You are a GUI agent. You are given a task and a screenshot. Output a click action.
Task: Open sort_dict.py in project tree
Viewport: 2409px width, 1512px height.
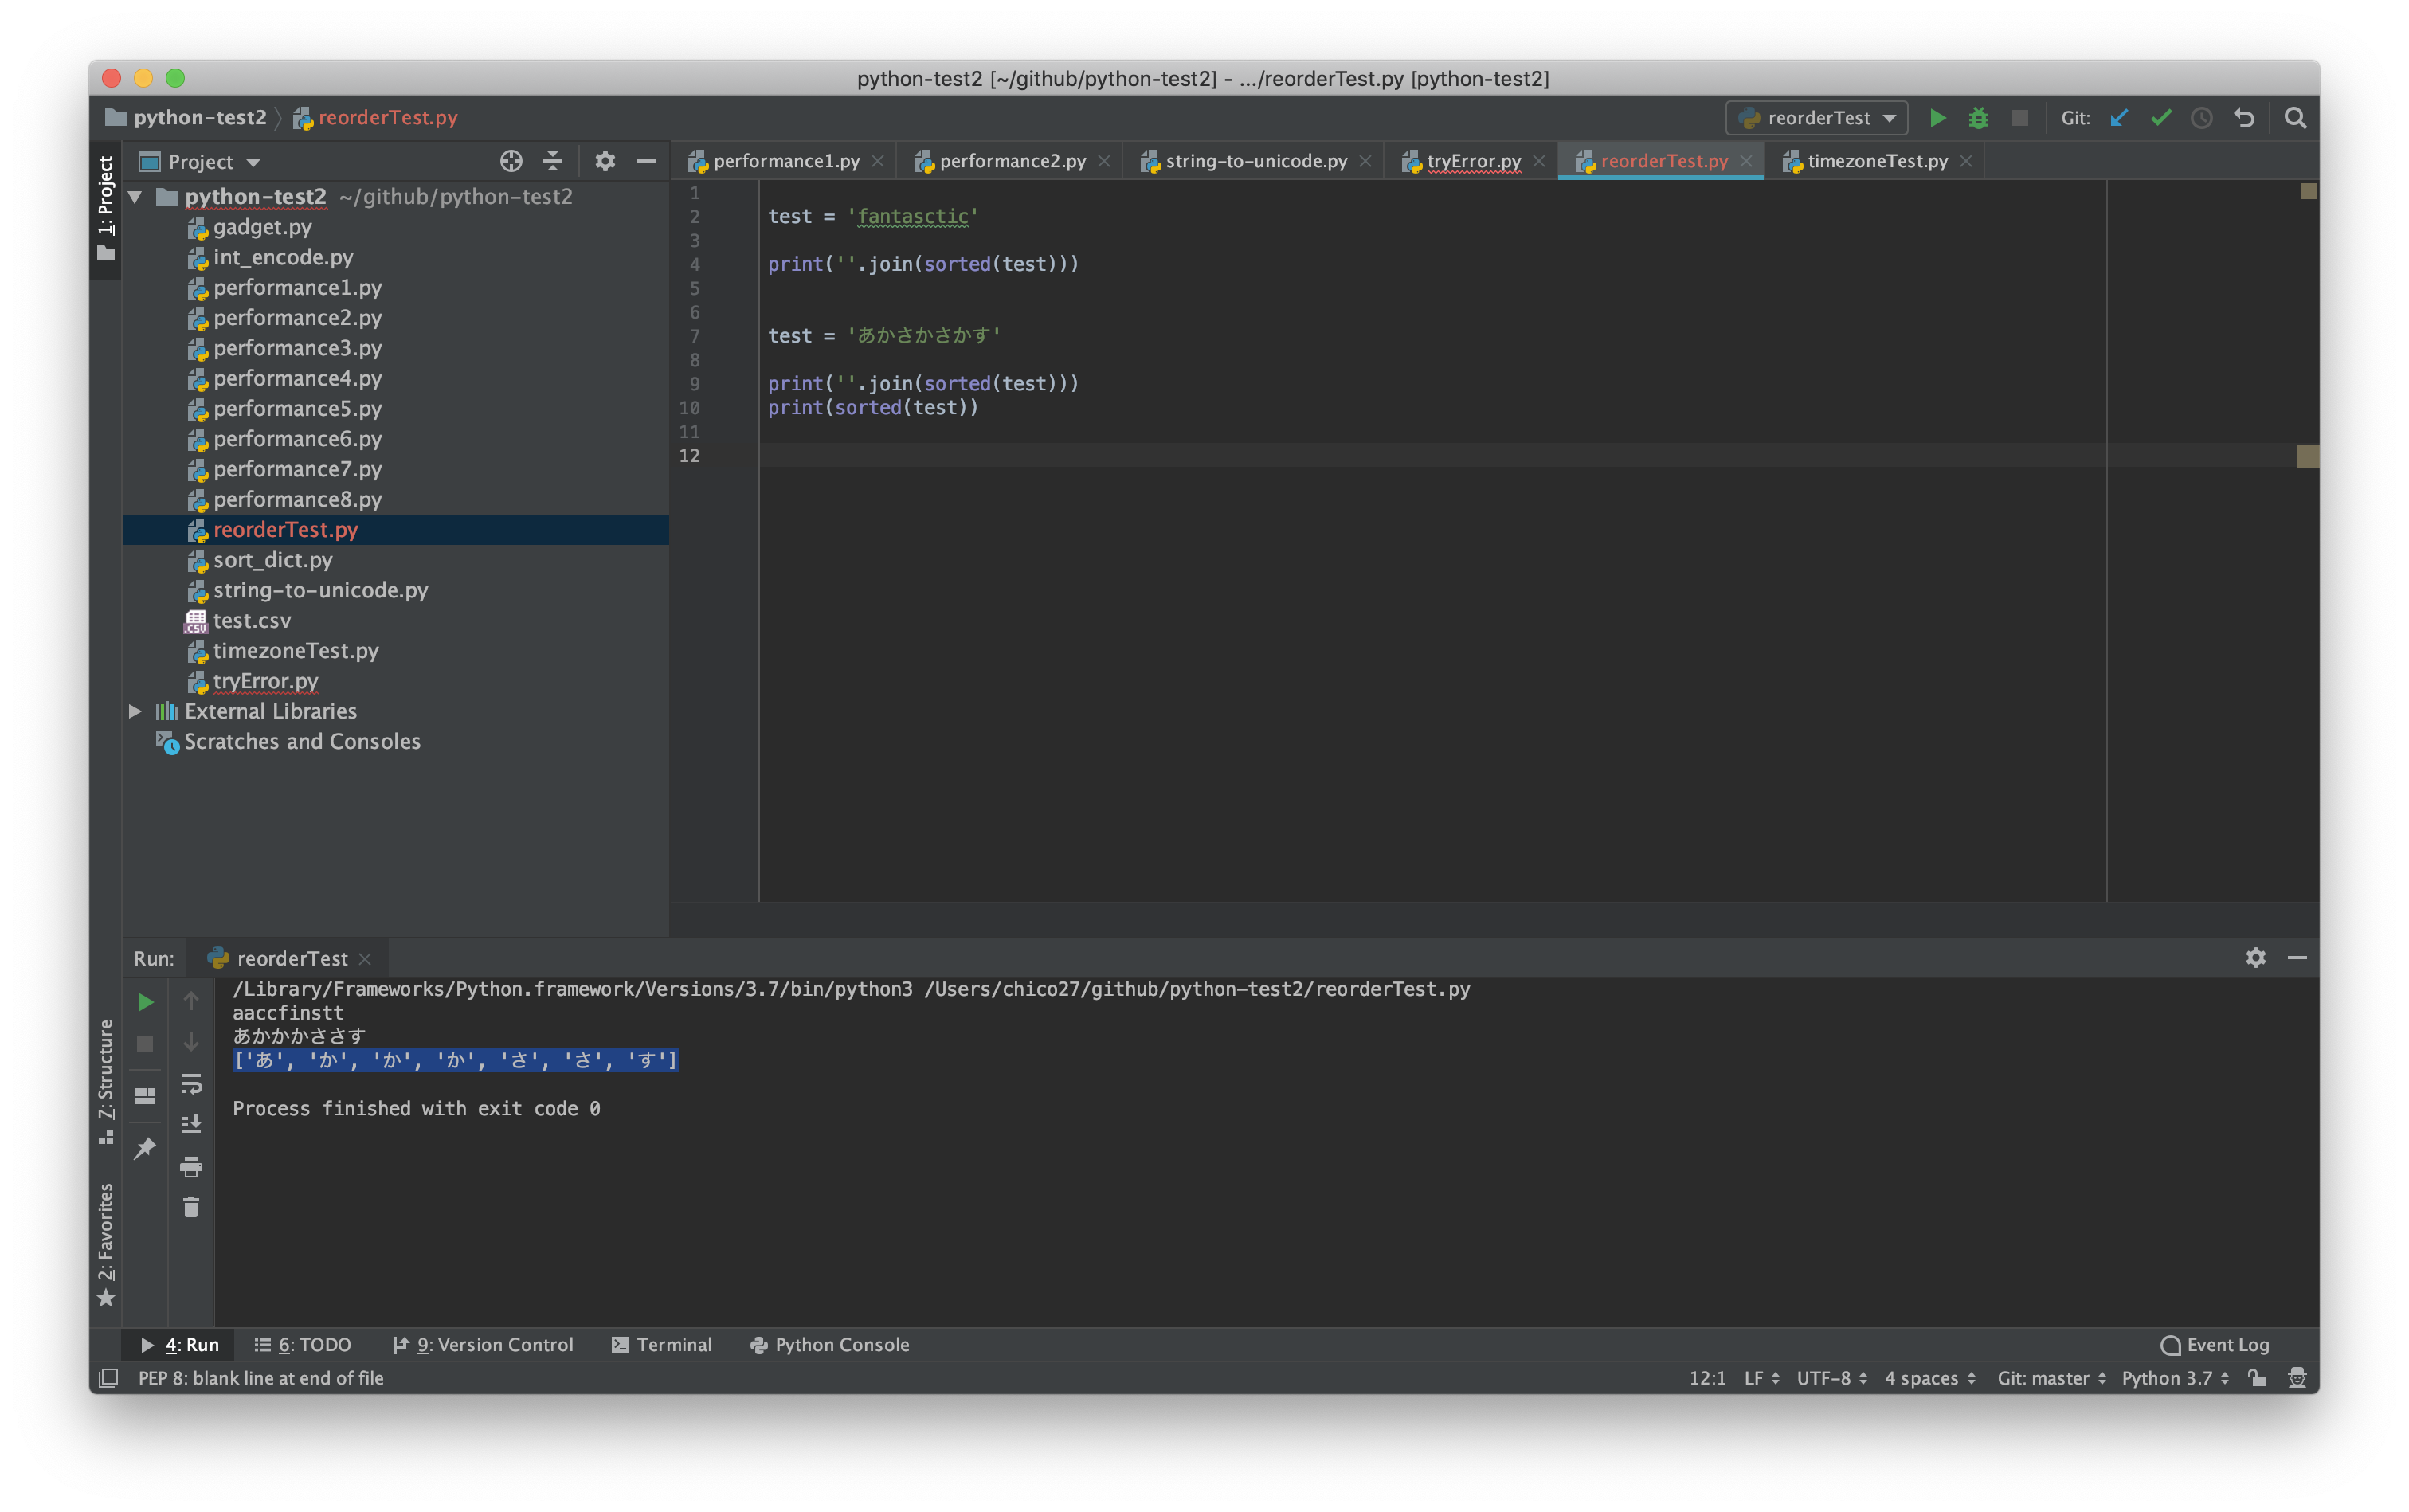272,560
